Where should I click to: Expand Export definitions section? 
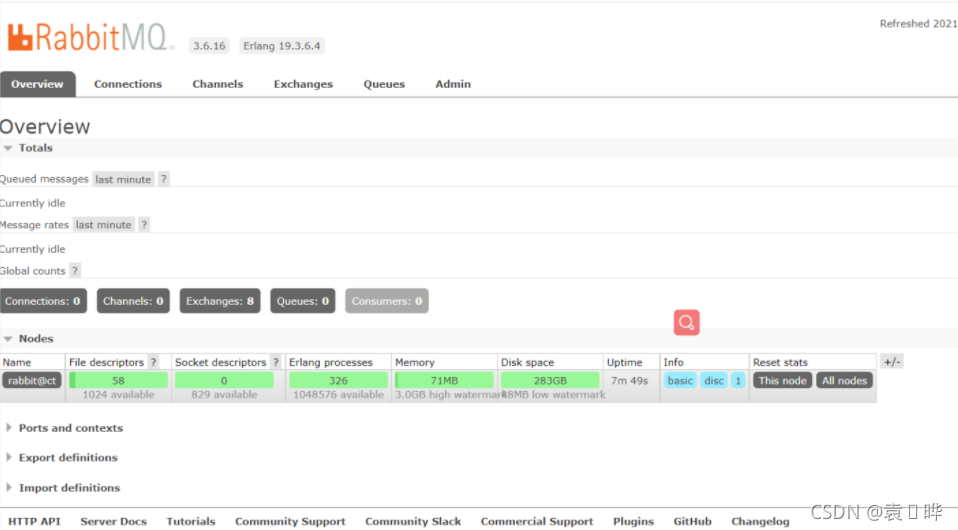[62, 457]
